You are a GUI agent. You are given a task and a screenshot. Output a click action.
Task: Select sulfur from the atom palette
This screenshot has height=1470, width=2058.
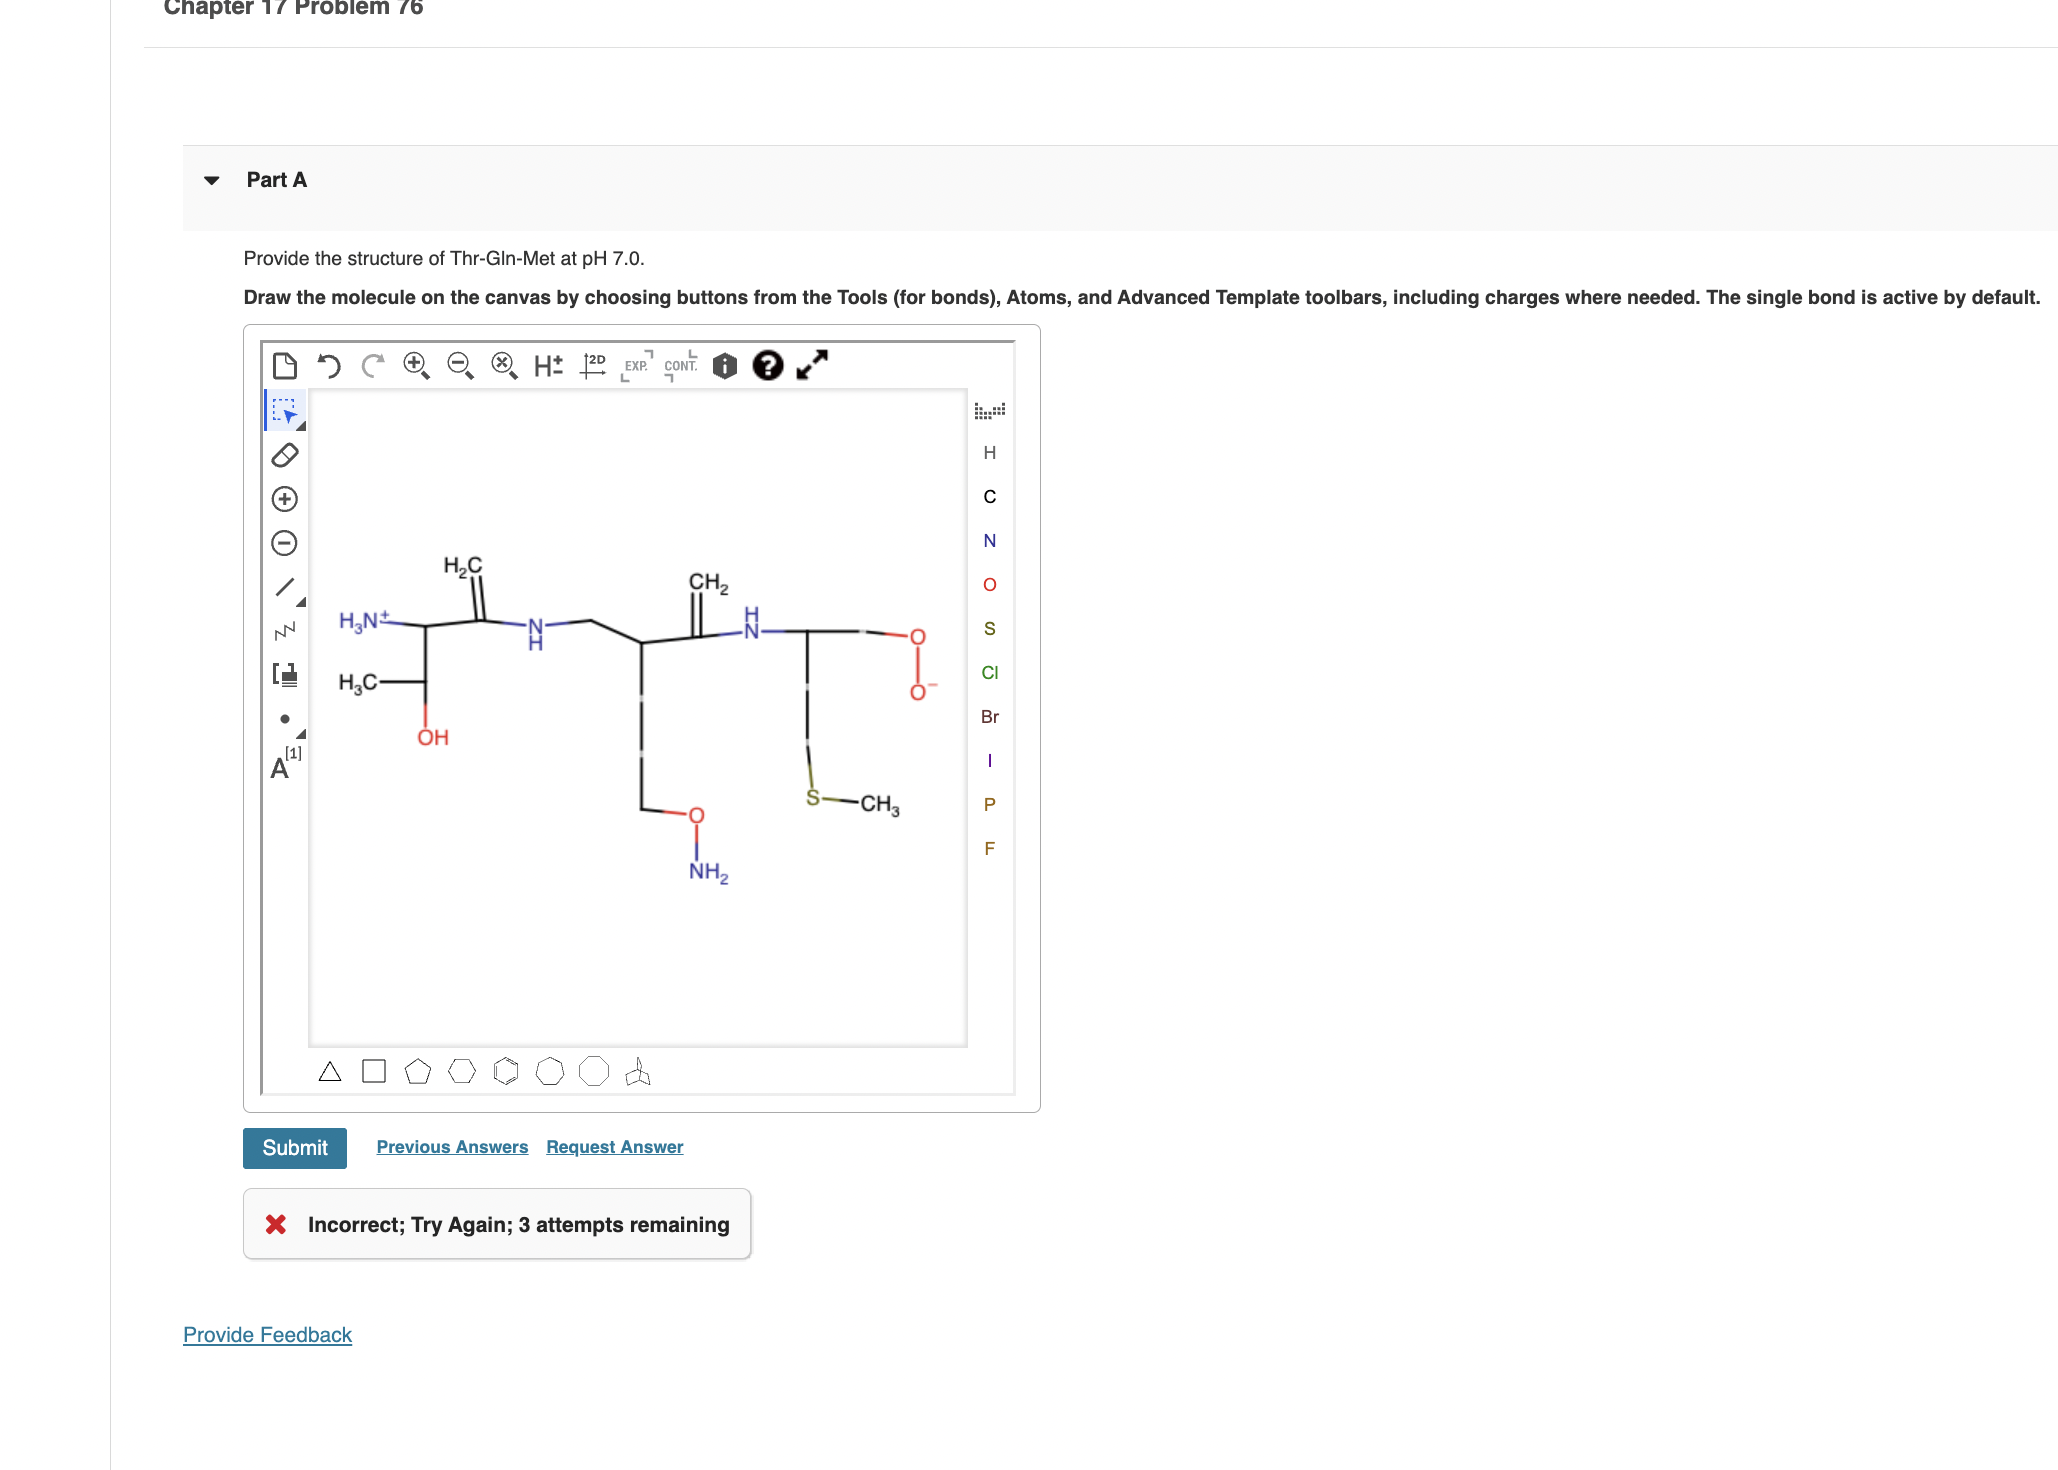coord(989,628)
